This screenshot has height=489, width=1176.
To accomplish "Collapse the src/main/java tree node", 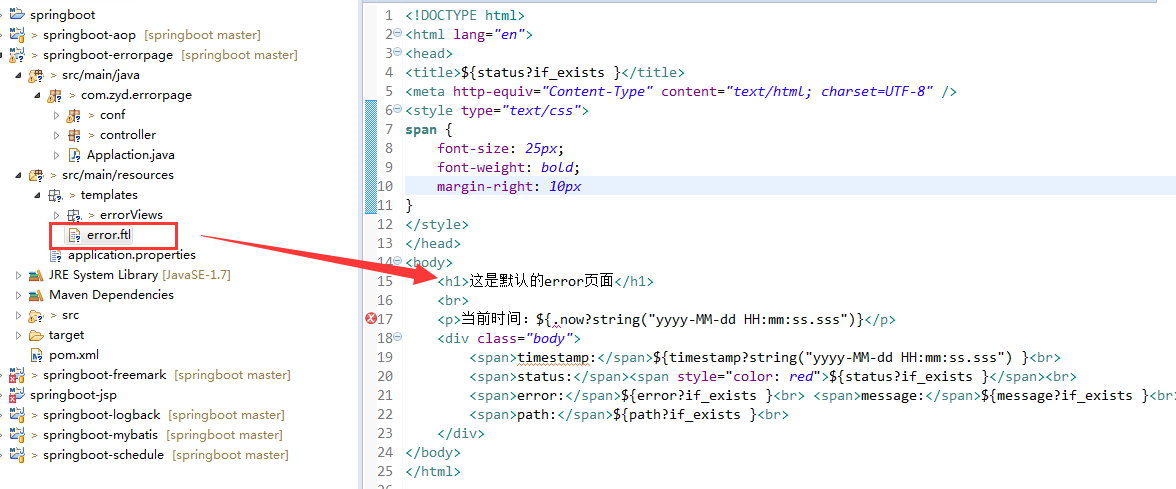I will pyautogui.click(x=18, y=75).
